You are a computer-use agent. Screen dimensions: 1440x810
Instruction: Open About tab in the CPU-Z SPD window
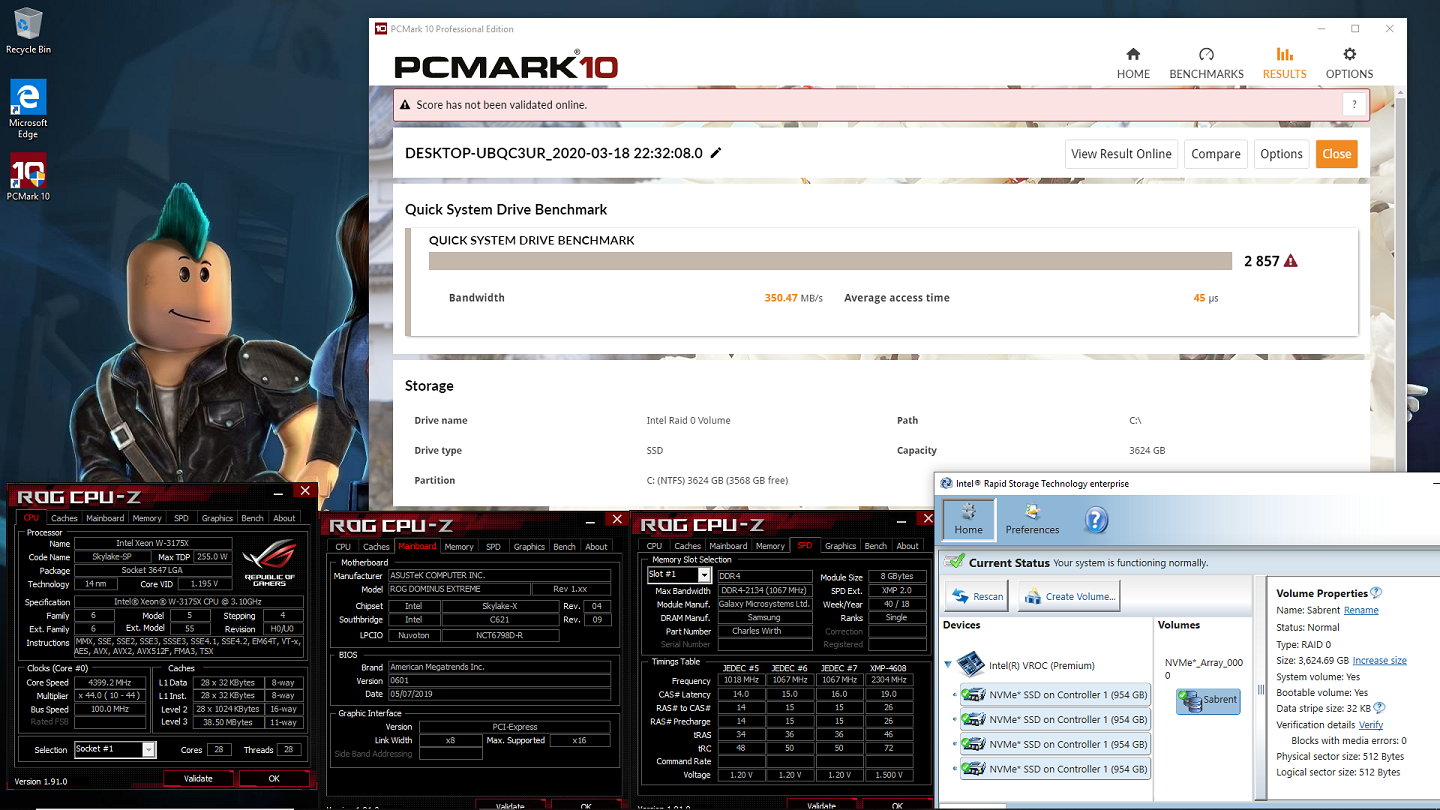tap(908, 545)
